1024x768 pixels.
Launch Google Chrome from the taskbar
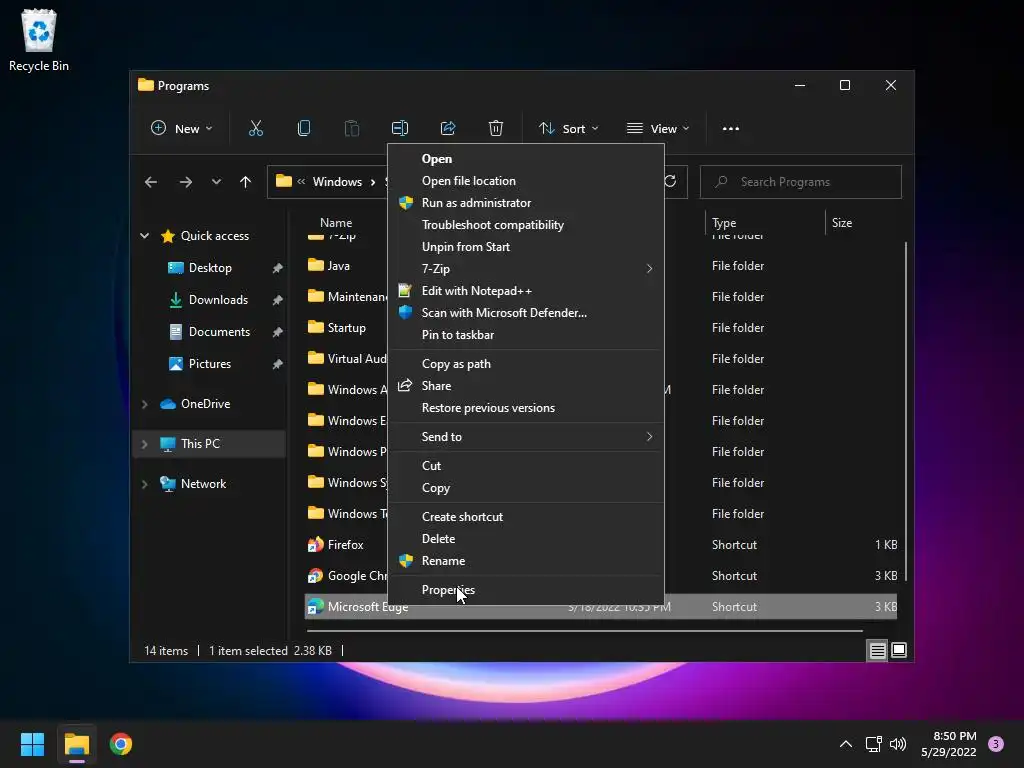(x=121, y=744)
